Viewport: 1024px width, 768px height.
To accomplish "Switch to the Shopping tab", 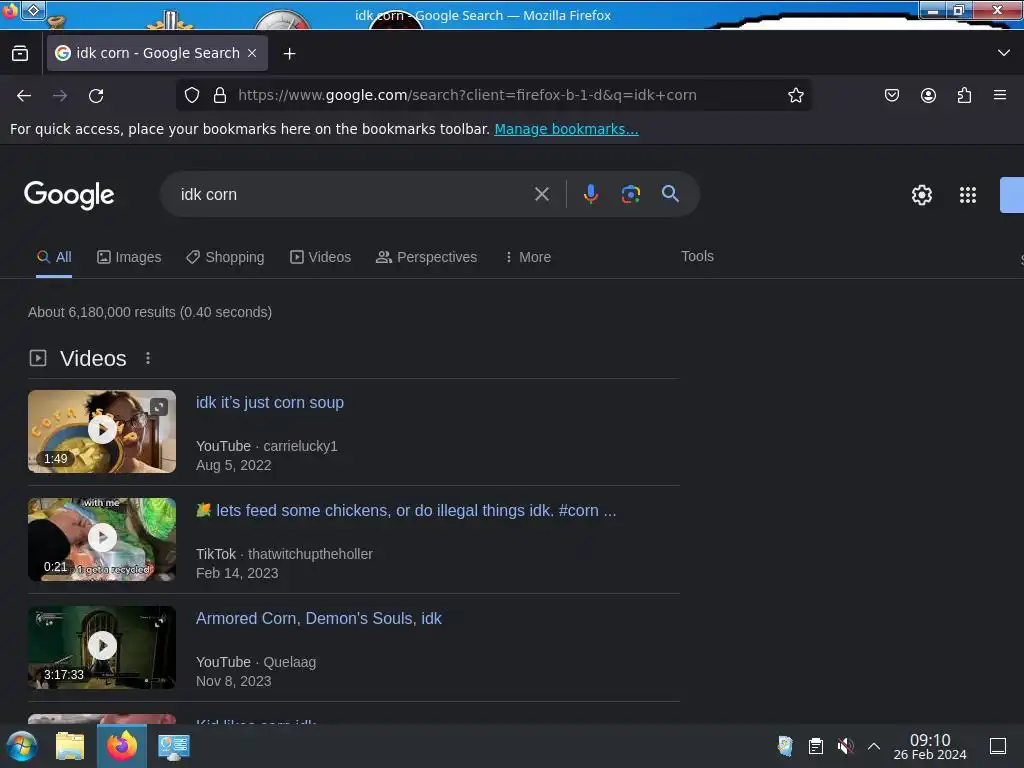I will [225, 257].
